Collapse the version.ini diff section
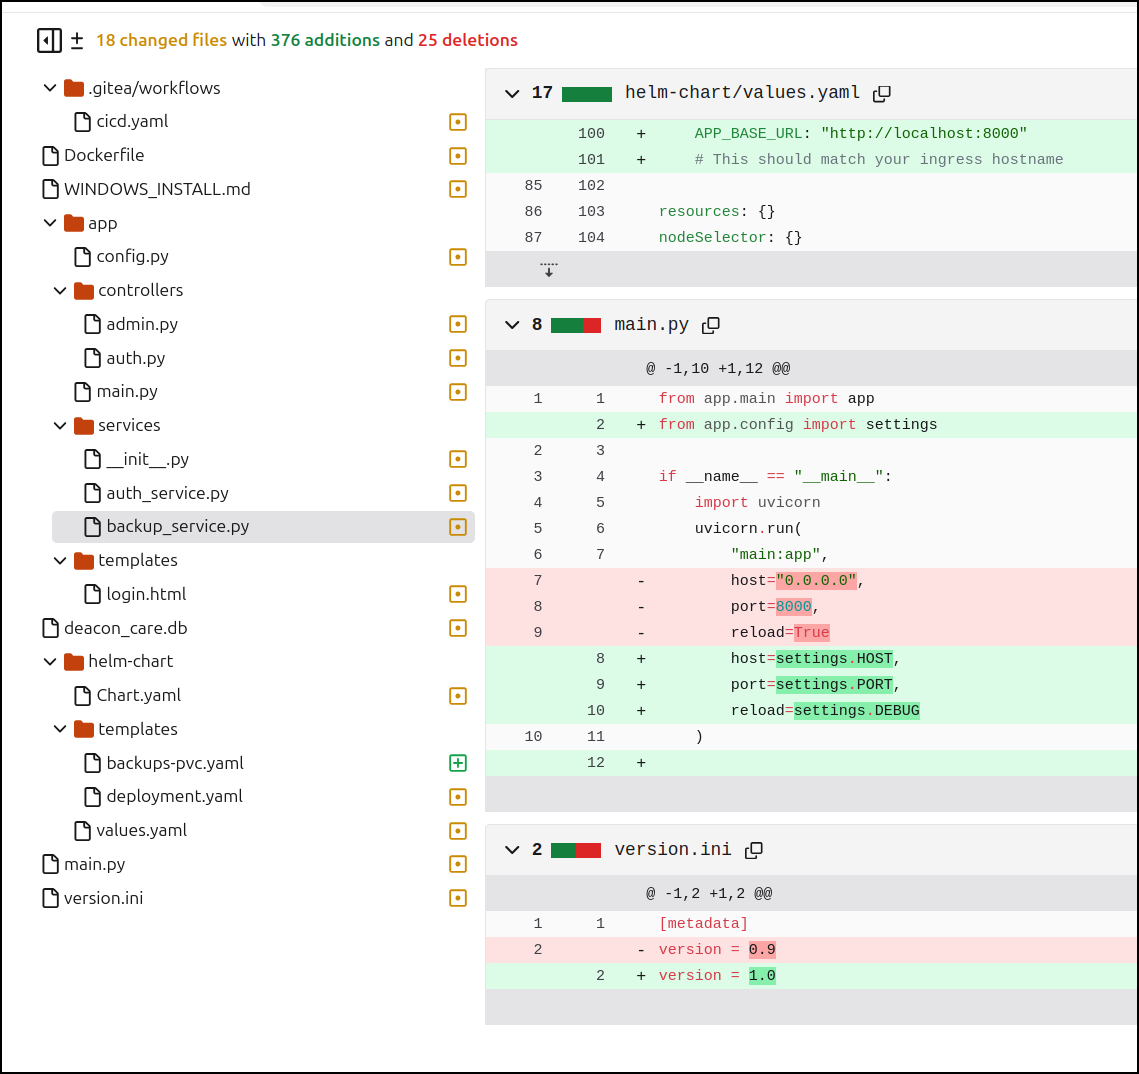 click(x=512, y=850)
